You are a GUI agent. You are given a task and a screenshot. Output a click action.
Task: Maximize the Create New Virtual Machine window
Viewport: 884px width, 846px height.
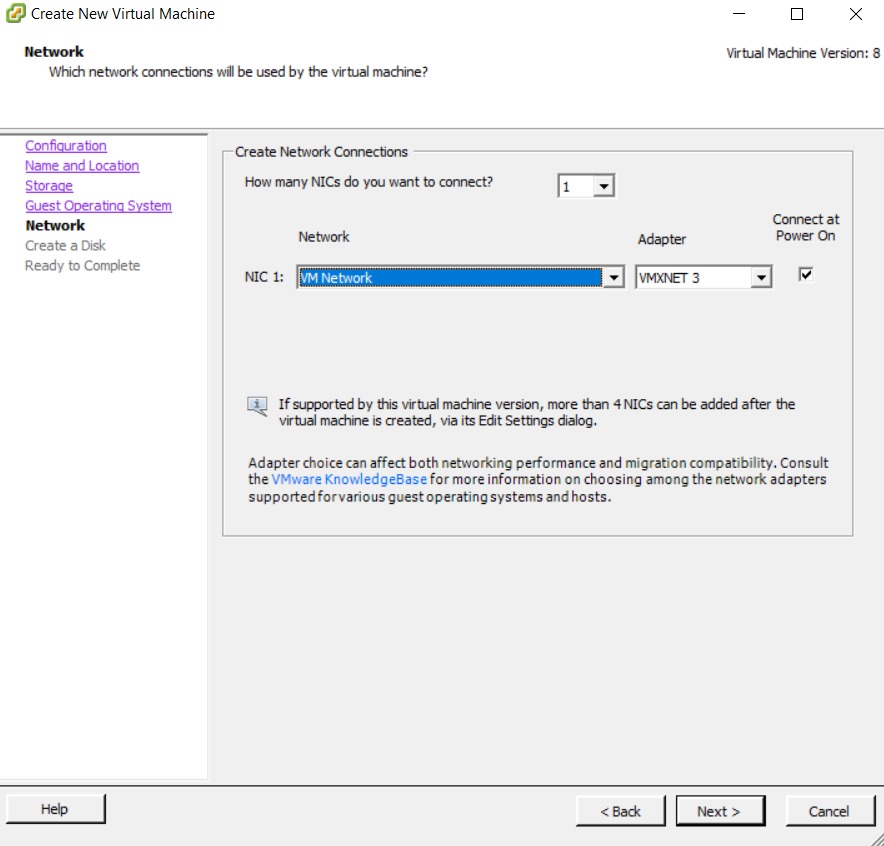click(x=797, y=15)
